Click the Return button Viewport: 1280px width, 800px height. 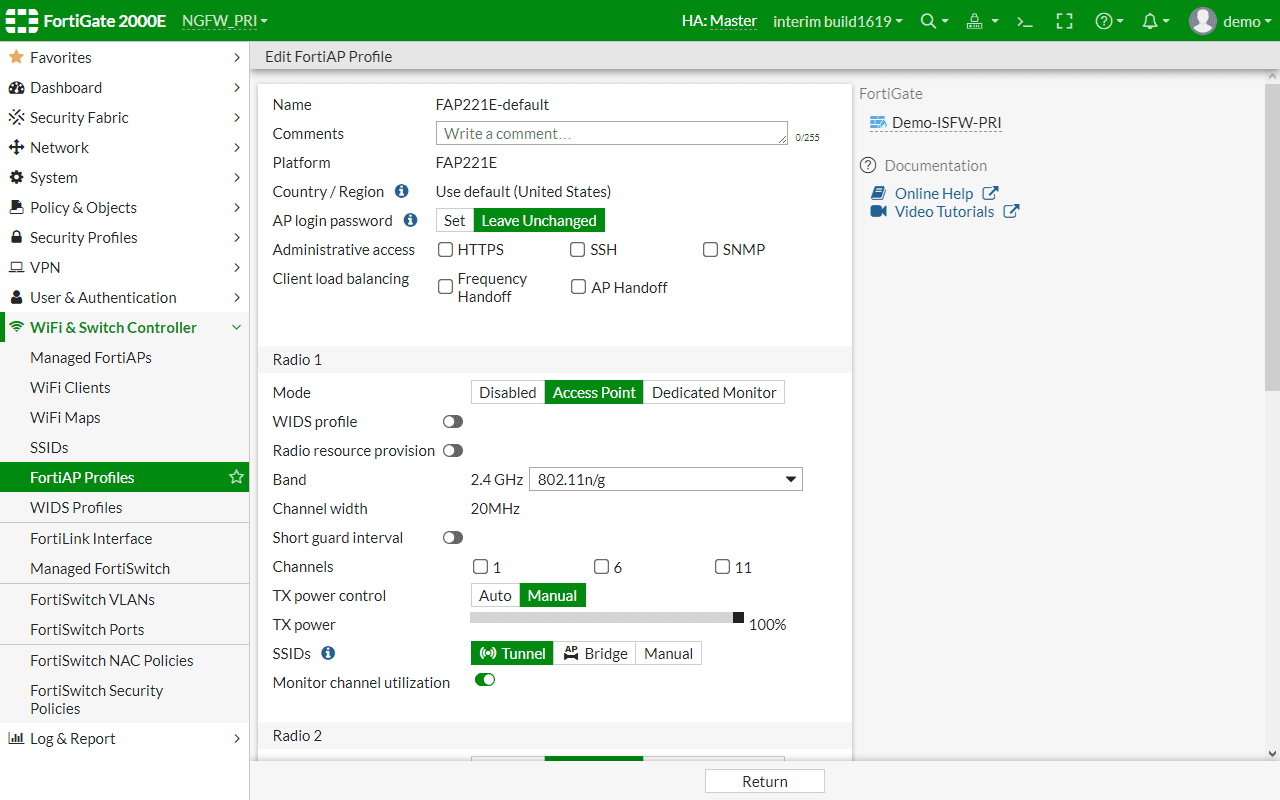click(765, 781)
